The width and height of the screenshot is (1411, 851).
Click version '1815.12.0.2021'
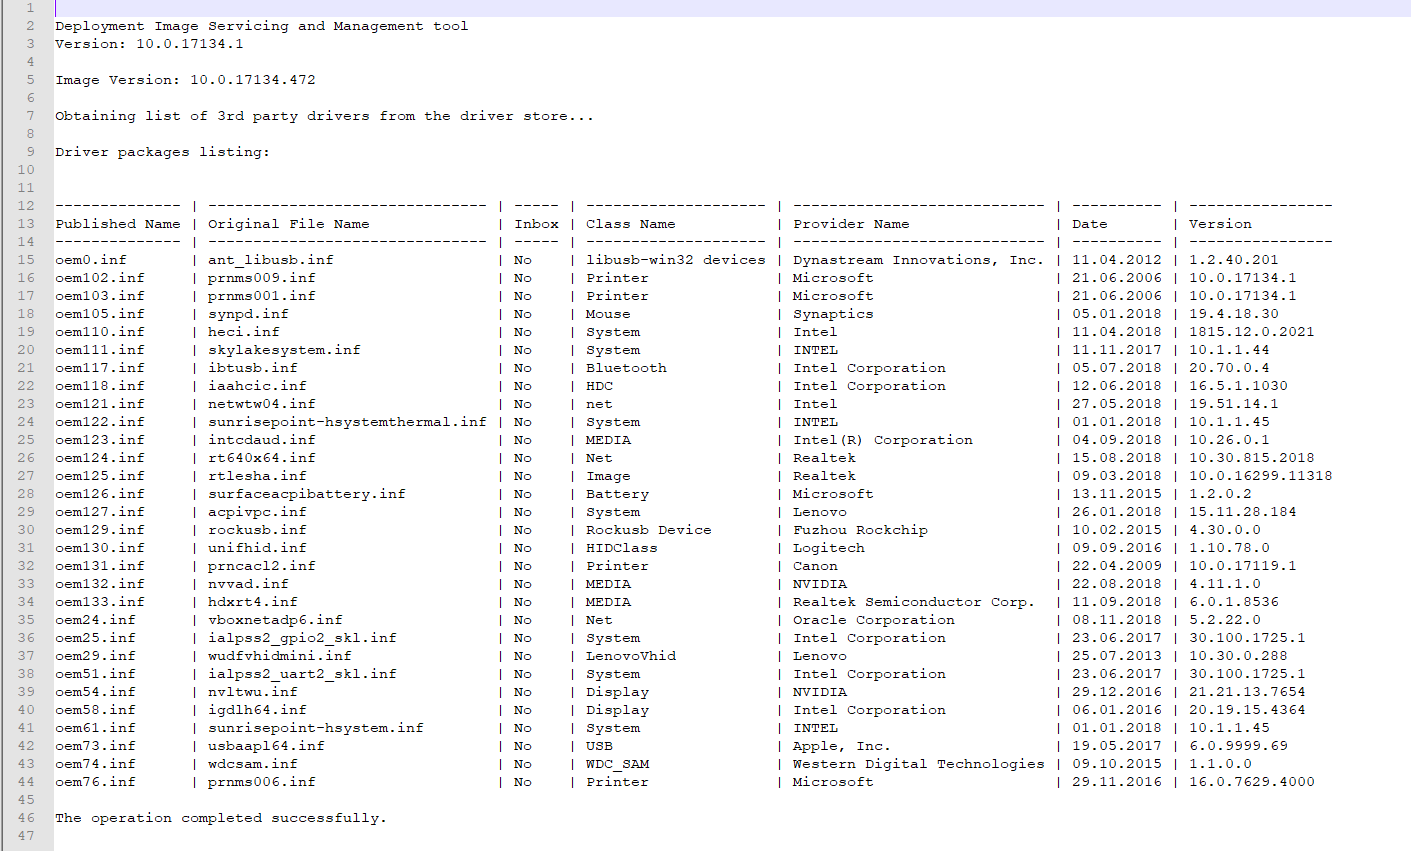pos(1251,332)
